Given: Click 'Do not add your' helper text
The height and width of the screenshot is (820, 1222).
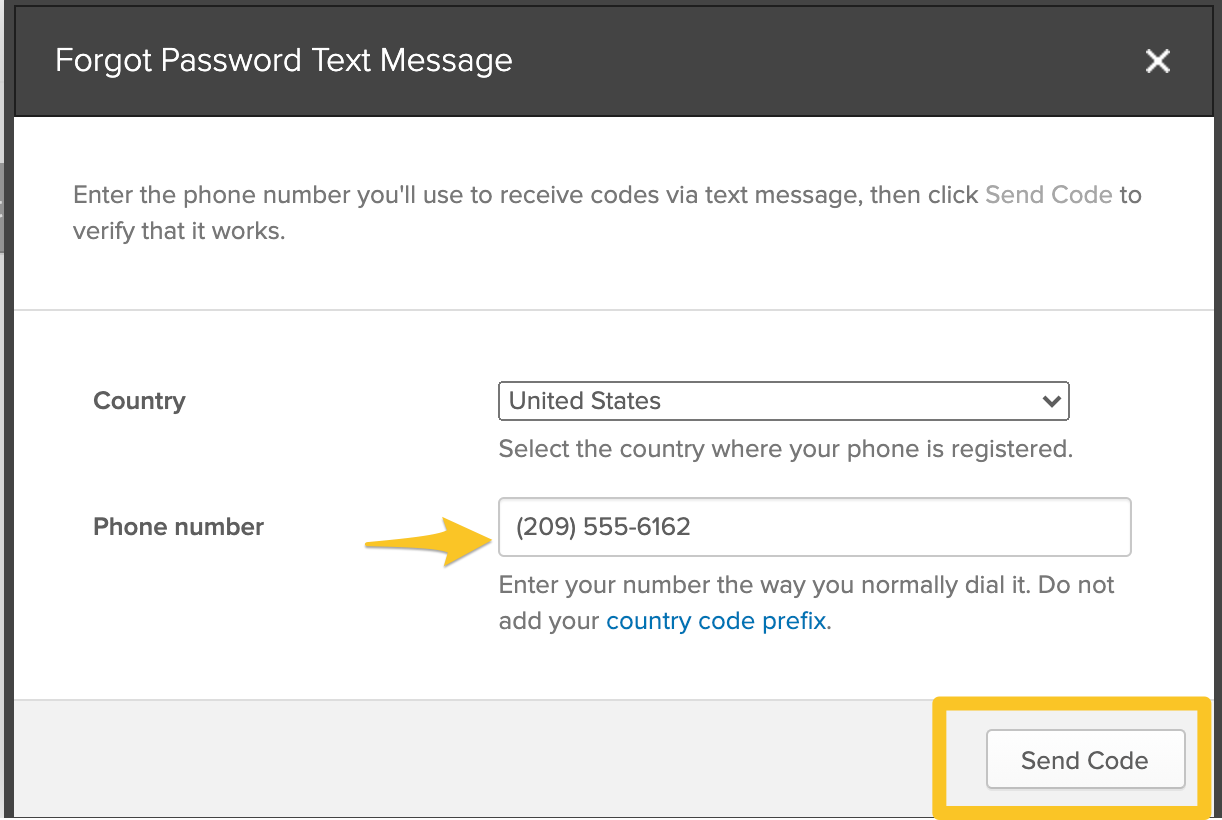Looking at the screenshot, I should click(x=1075, y=585).
